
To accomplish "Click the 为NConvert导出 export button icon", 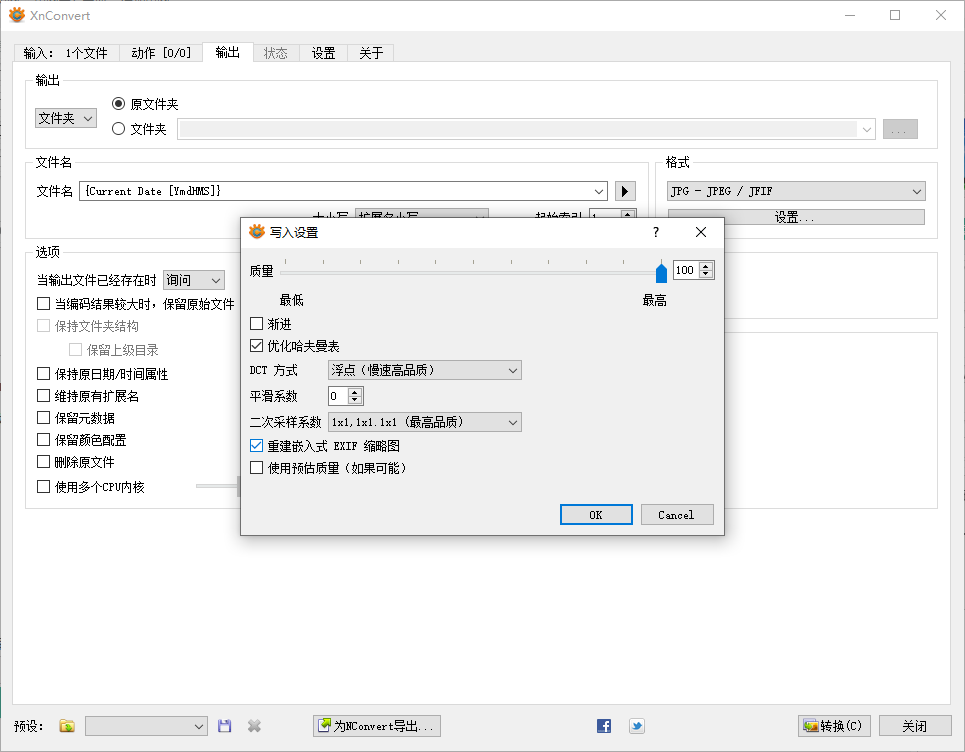I will [x=324, y=726].
